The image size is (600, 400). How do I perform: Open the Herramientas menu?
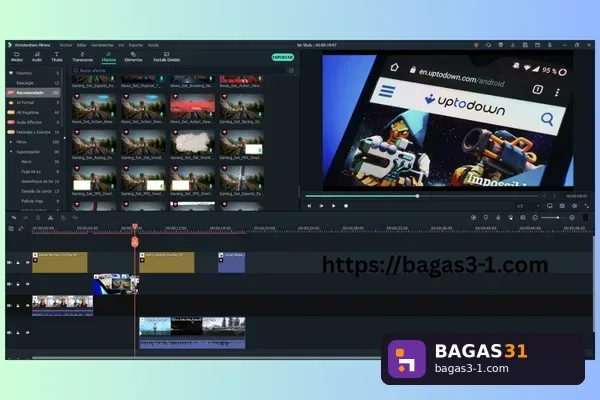pos(102,45)
